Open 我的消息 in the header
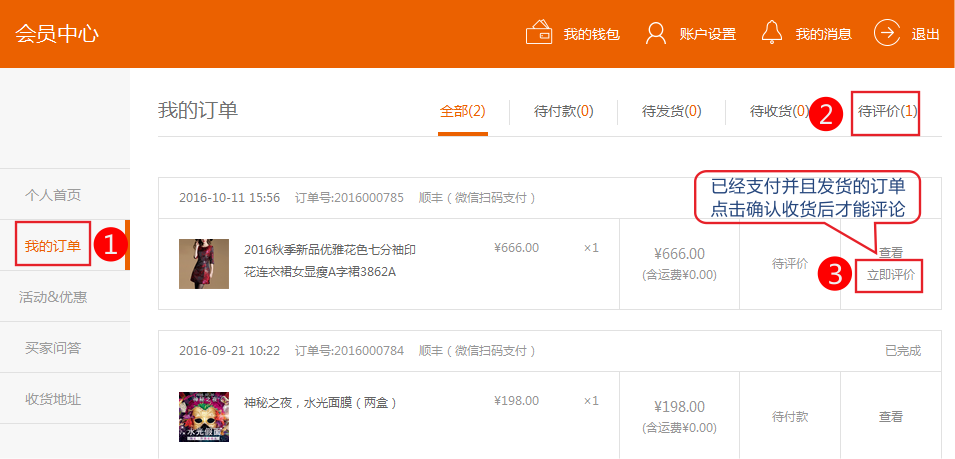Viewport: 955px width, 459px height. tap(823, 34)
